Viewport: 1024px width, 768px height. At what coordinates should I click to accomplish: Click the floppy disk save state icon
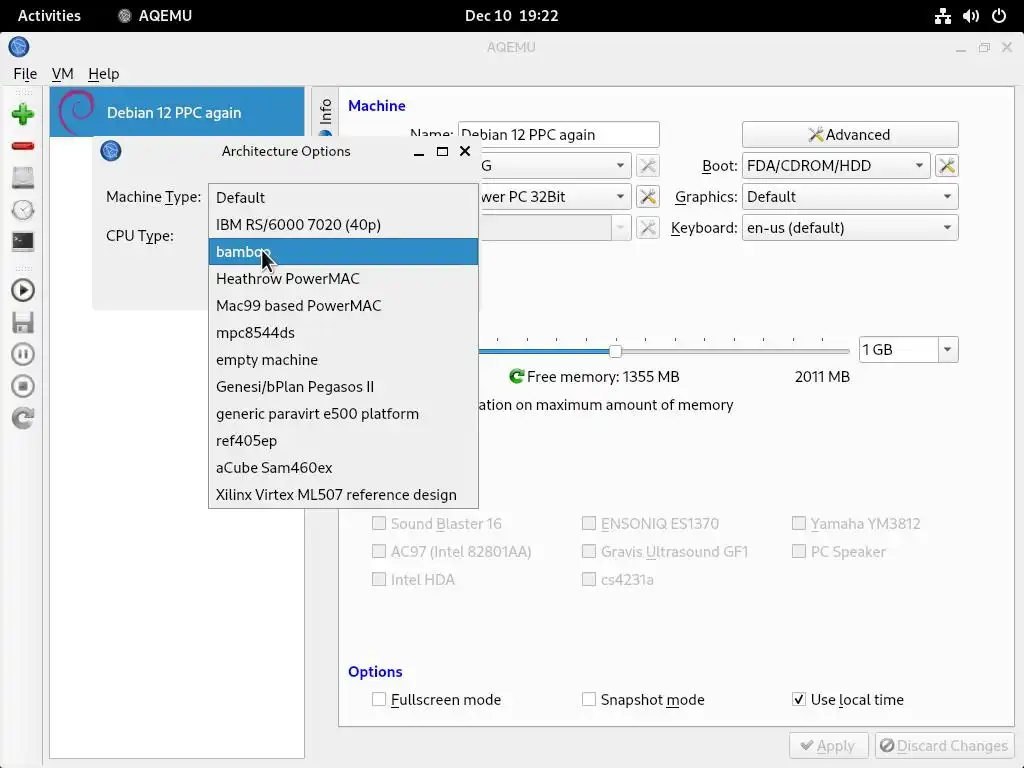(23, 323)
